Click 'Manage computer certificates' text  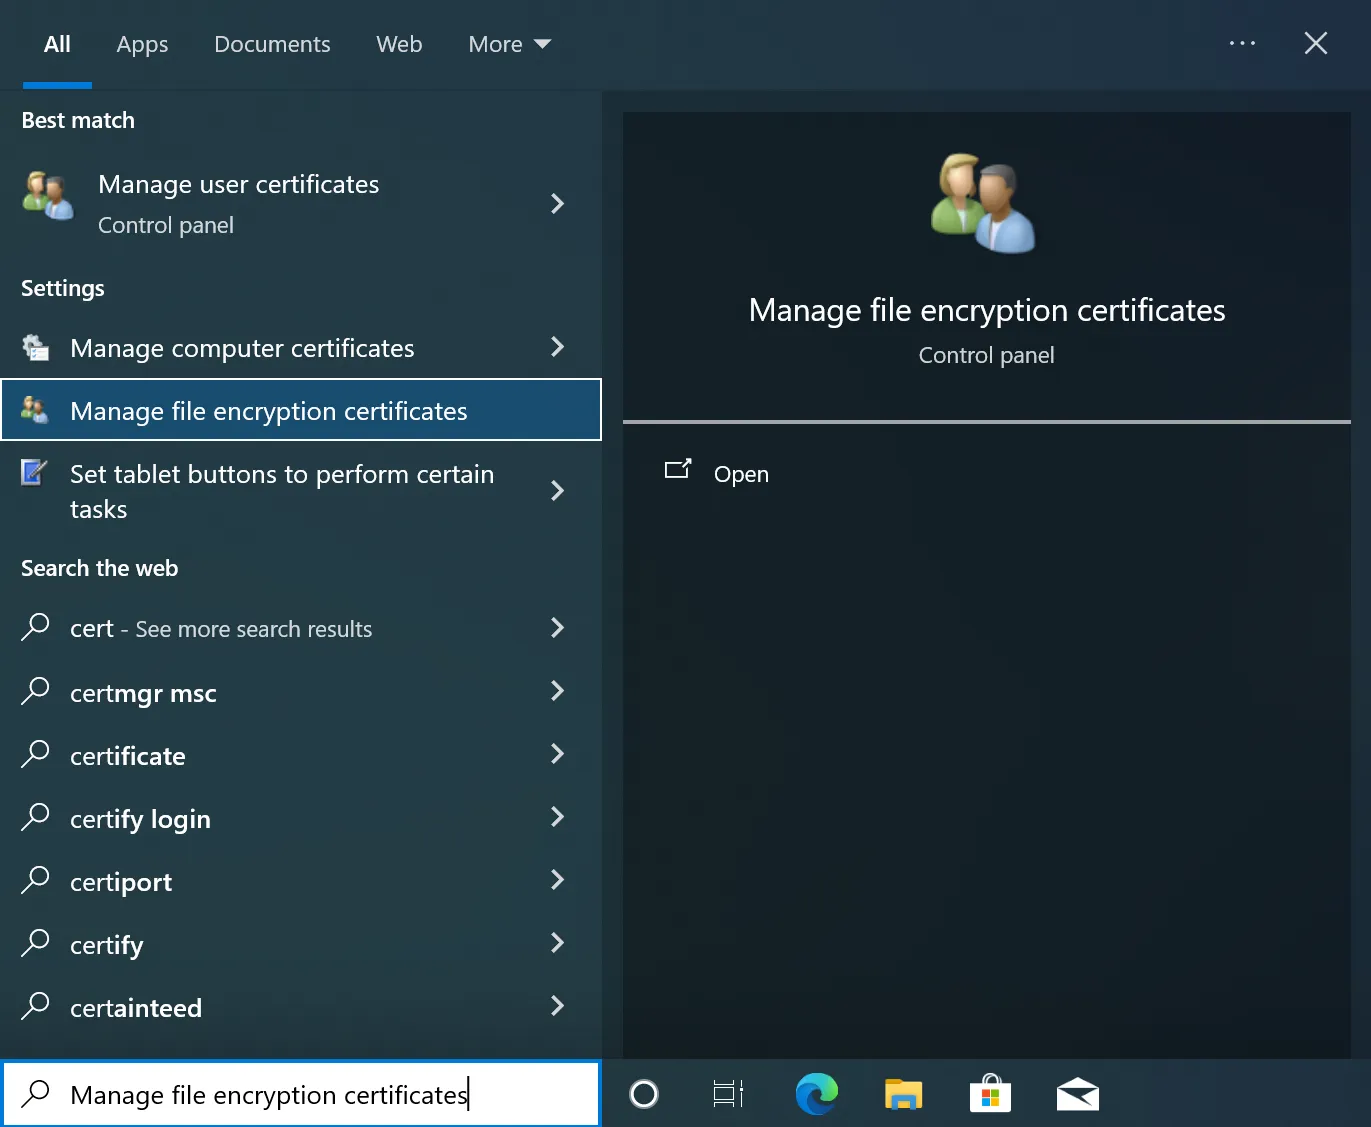242,348
